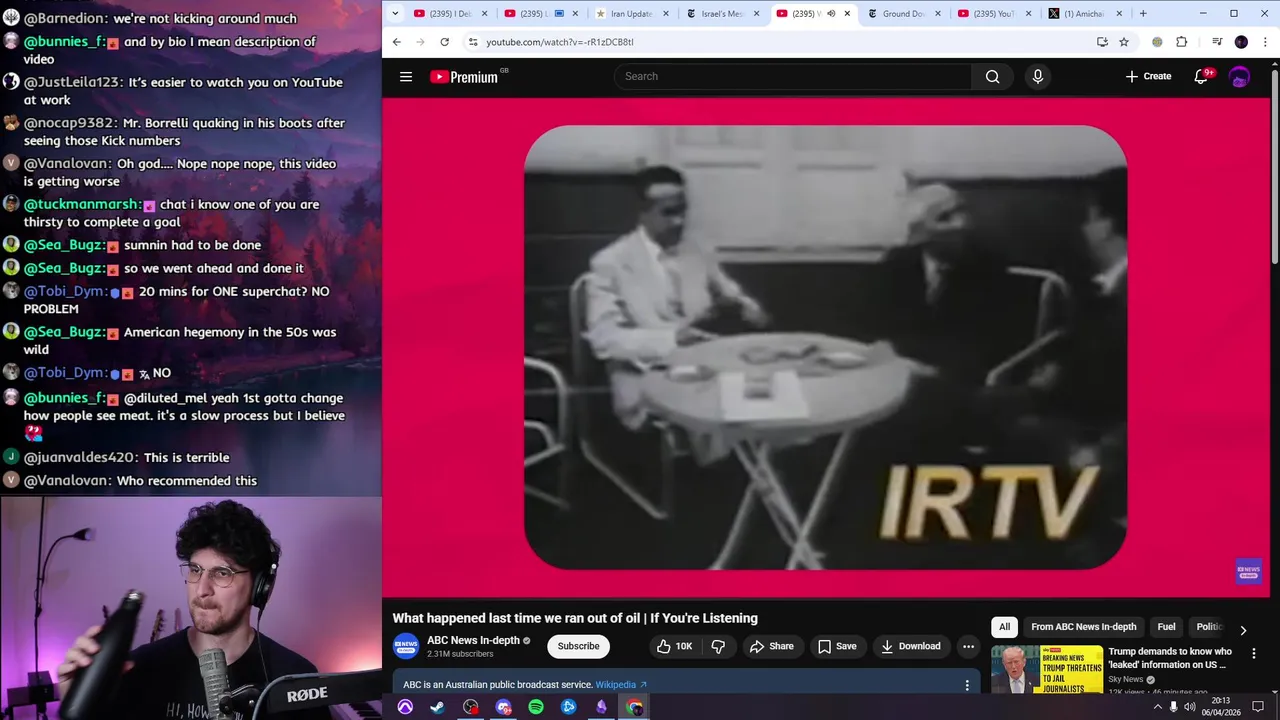Close the Ground Dow tab
Screen dimensions: 1280x720
(x=937, y=14)
